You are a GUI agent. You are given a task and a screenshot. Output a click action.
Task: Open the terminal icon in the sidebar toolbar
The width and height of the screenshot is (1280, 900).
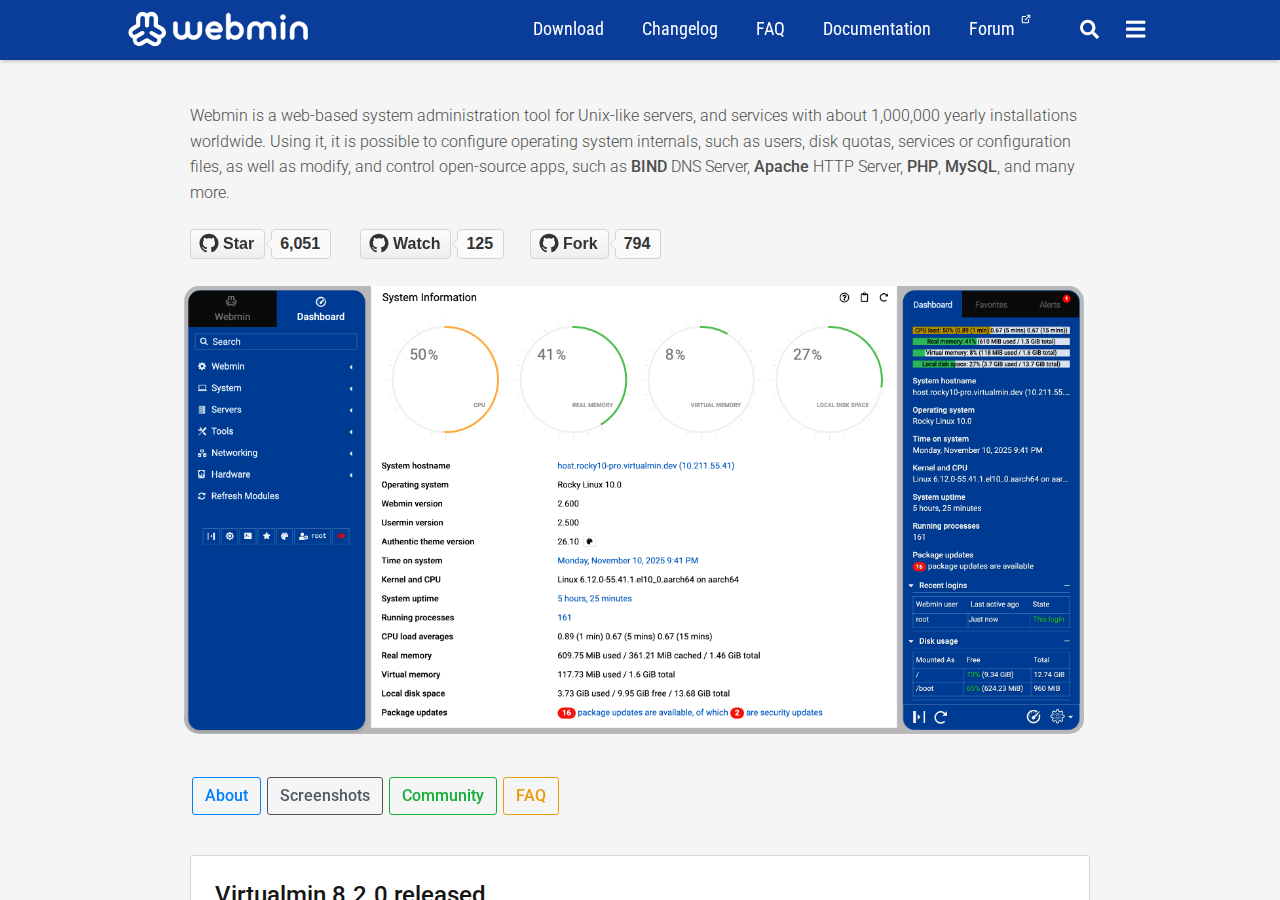pos(248,536)
